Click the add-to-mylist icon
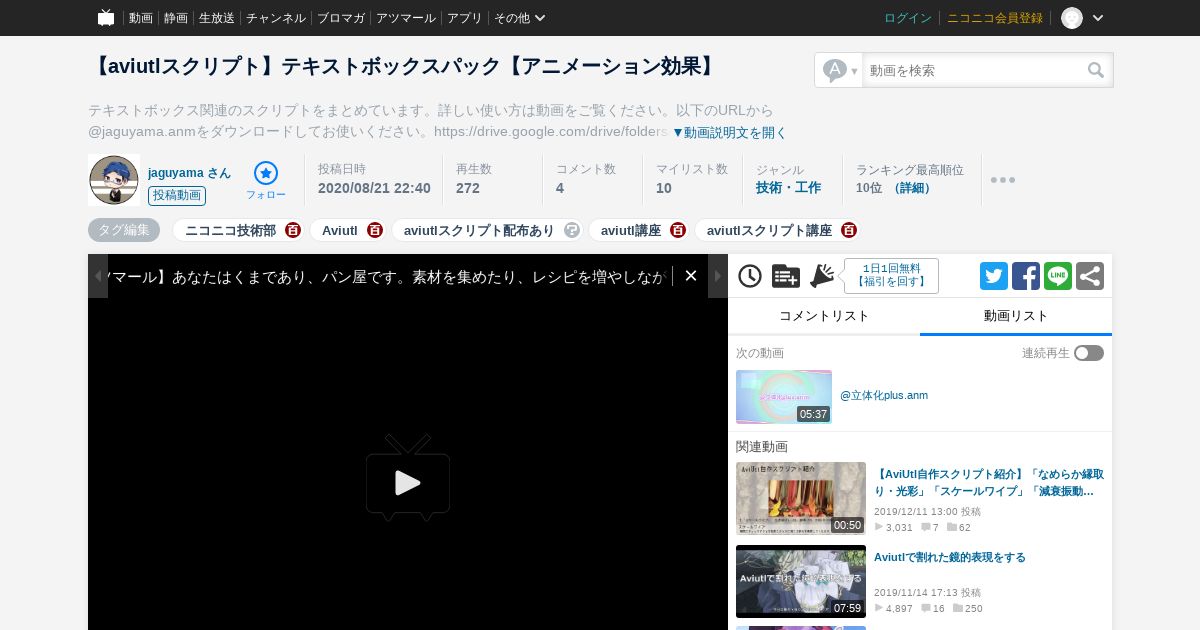The height and width of the screenshot is (630, 1200). [x=786, y=276]
